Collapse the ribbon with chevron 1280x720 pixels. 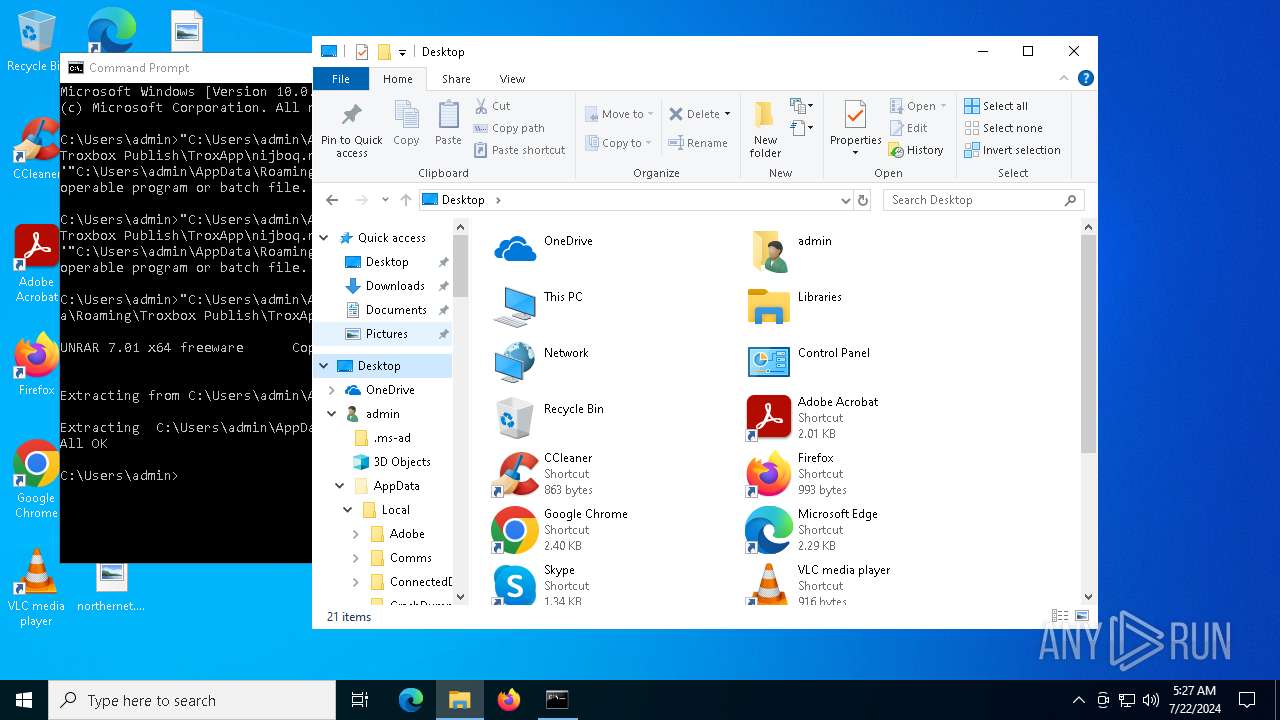tap(1064, 78)
